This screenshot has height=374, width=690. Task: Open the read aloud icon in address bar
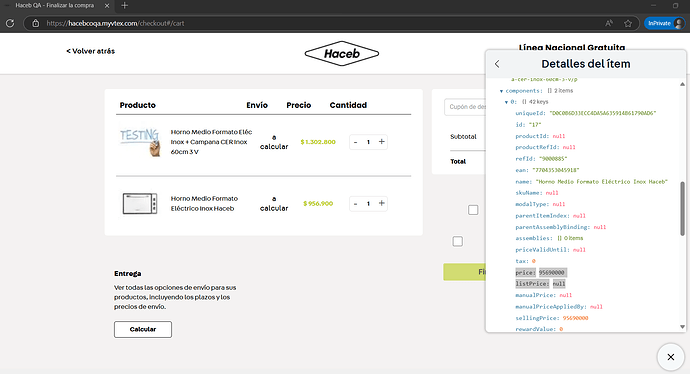tap(609, 23)
